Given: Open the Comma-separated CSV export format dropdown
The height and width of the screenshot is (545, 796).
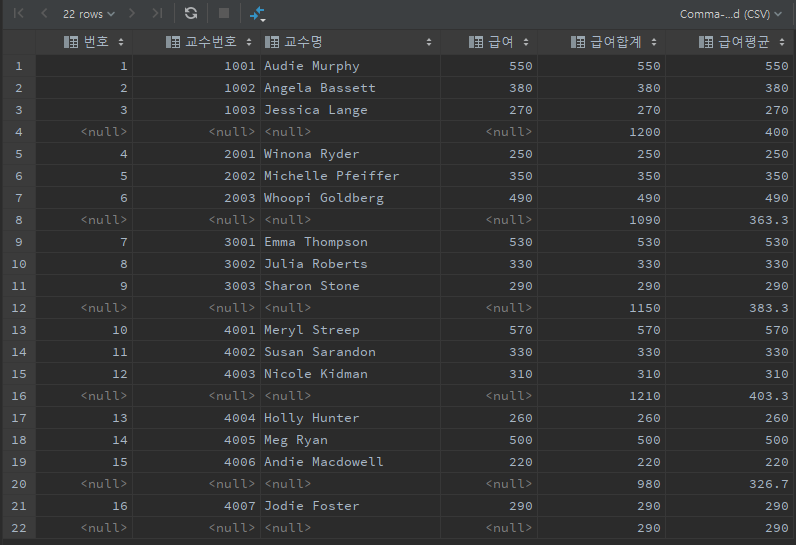Looking at the screenshot, I should point(731,14).
